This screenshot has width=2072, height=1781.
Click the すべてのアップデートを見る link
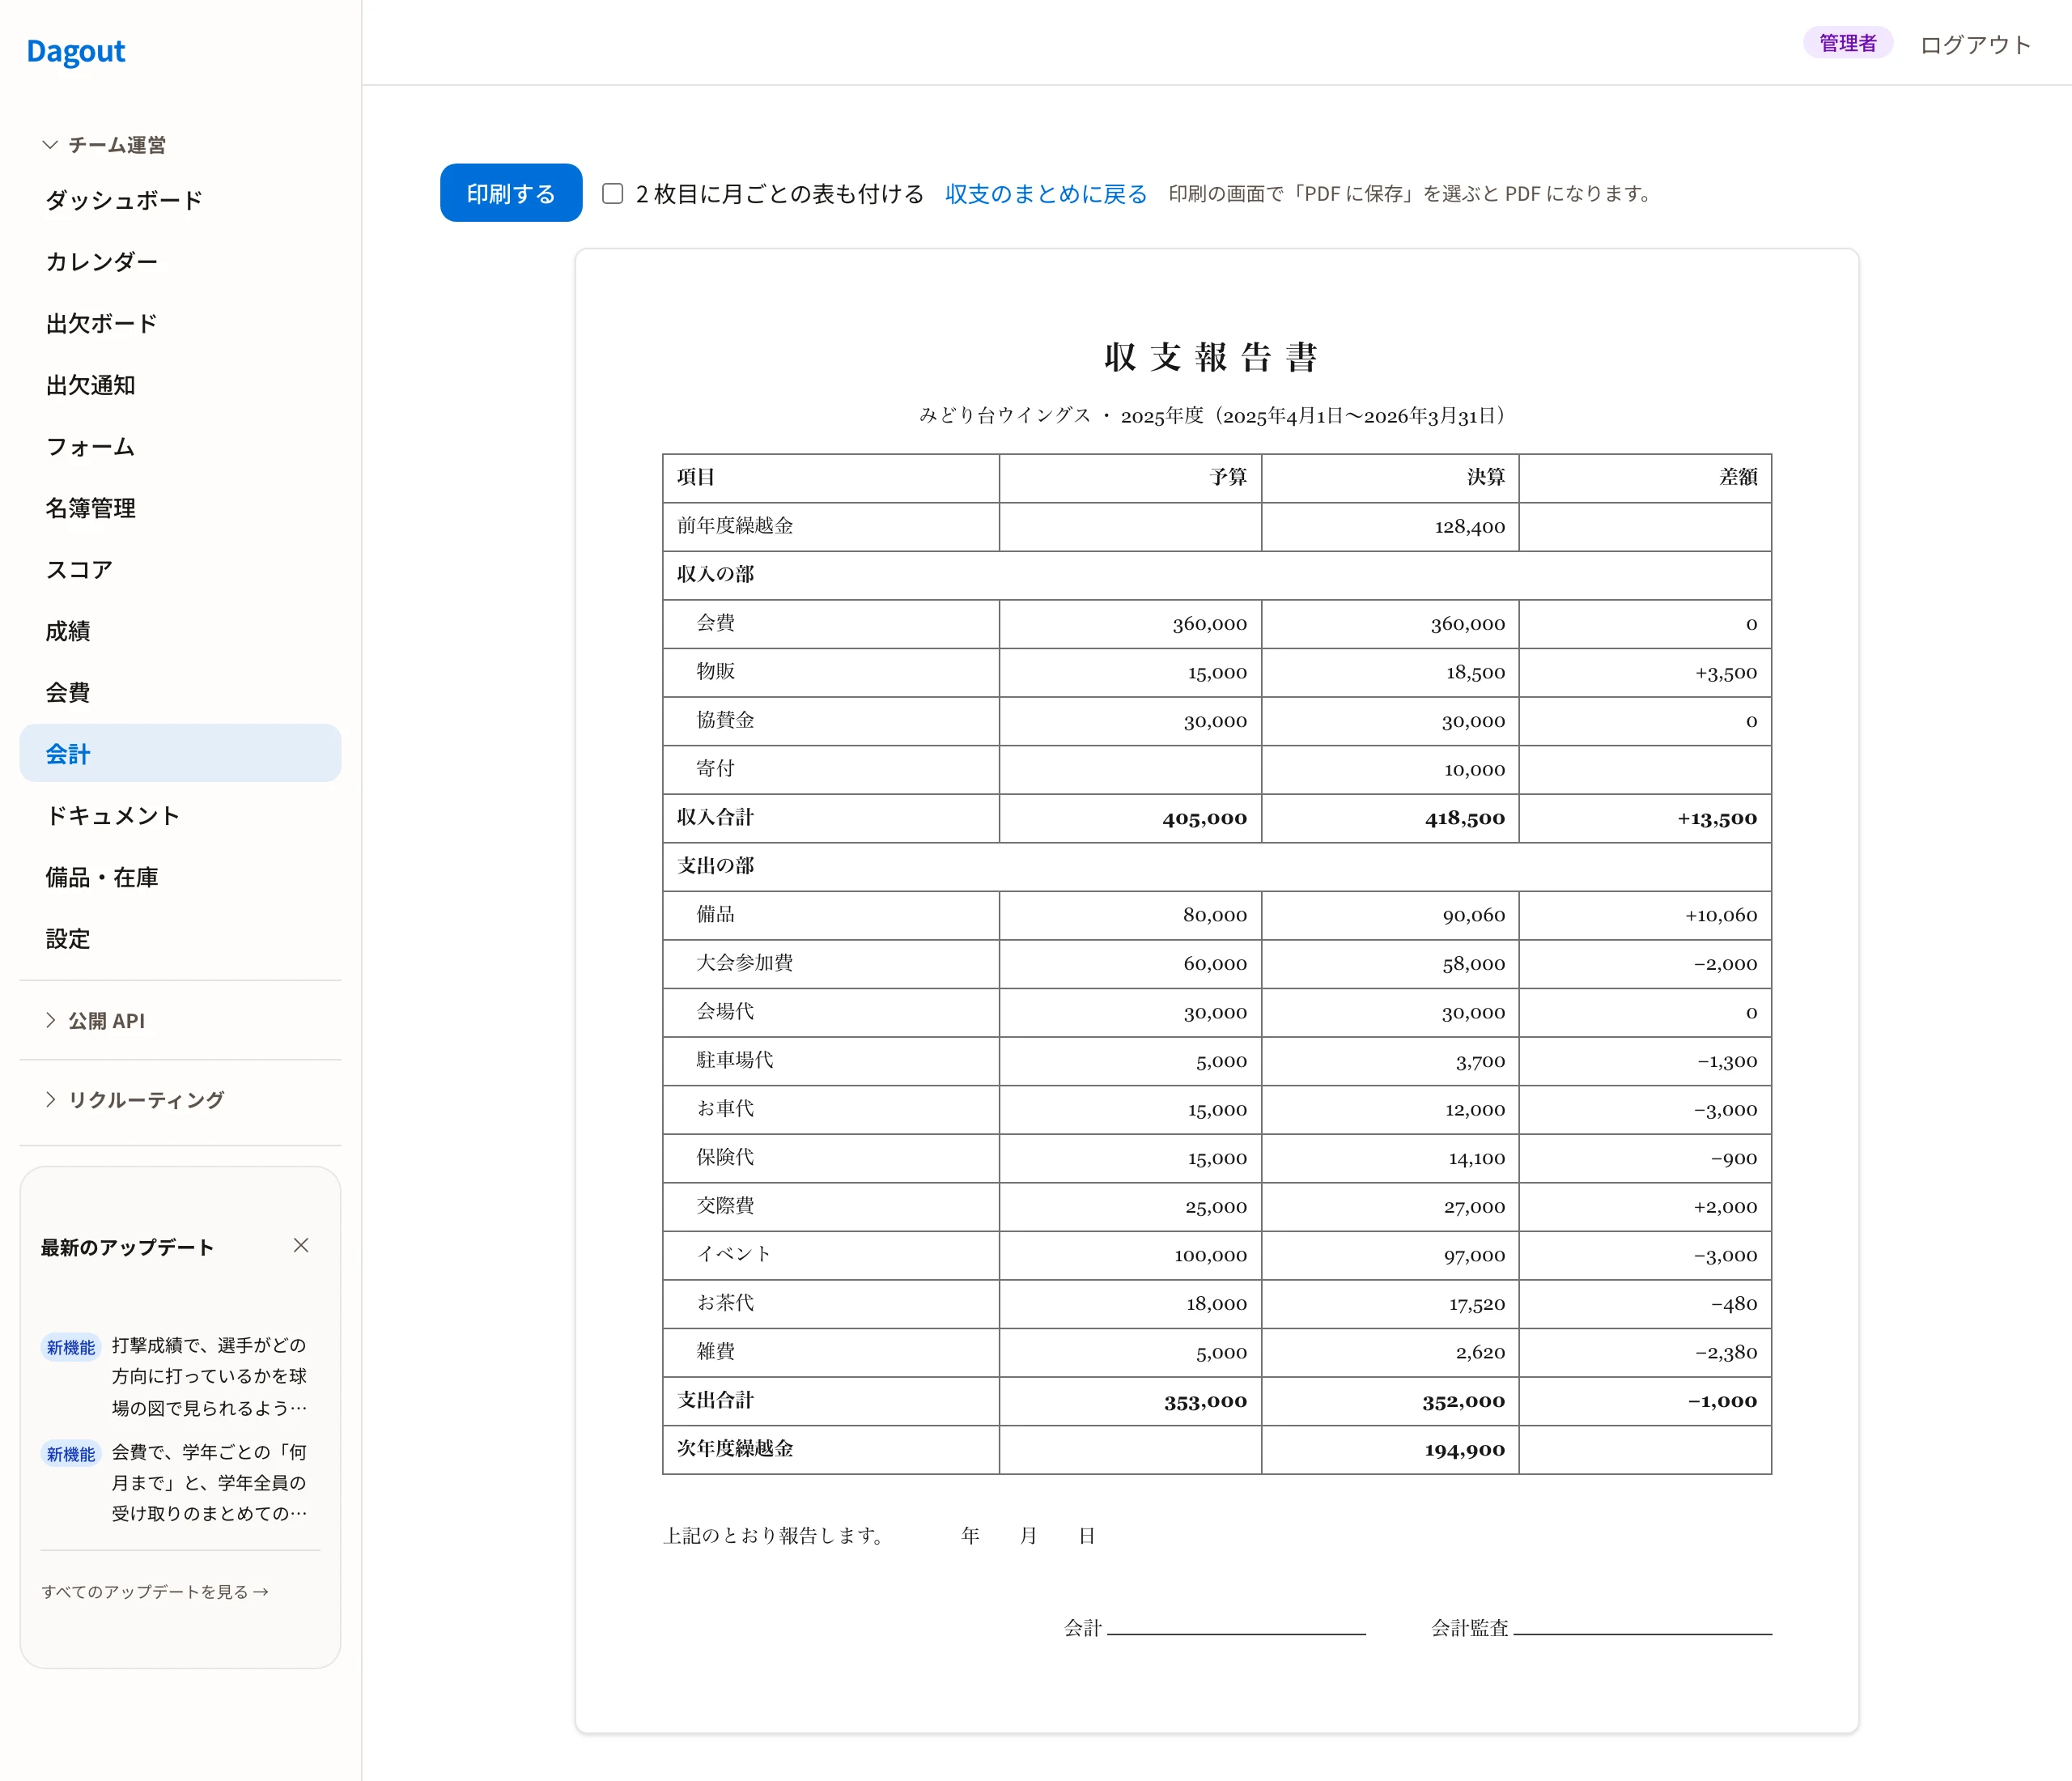[x=155, y=1591]
